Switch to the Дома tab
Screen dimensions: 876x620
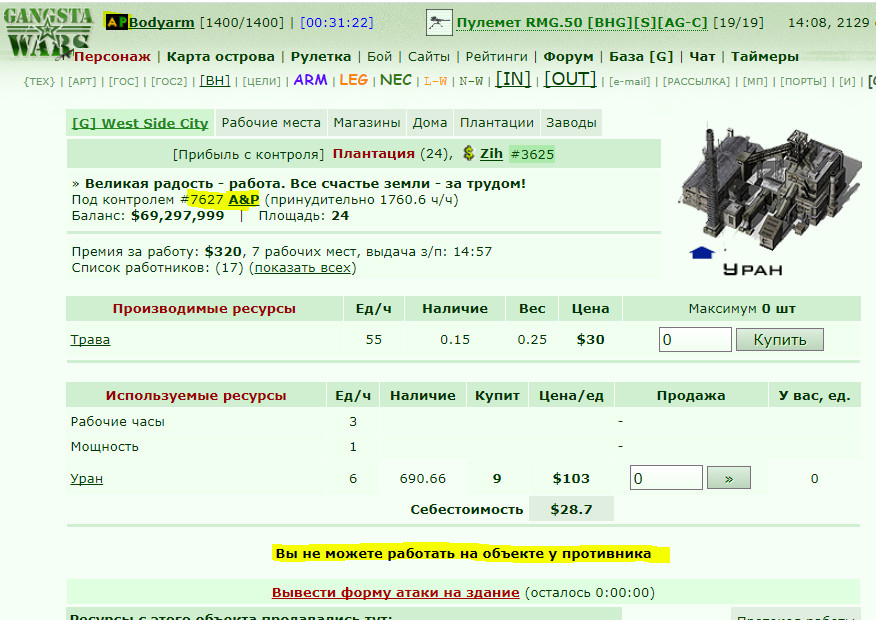coord(430,123)
